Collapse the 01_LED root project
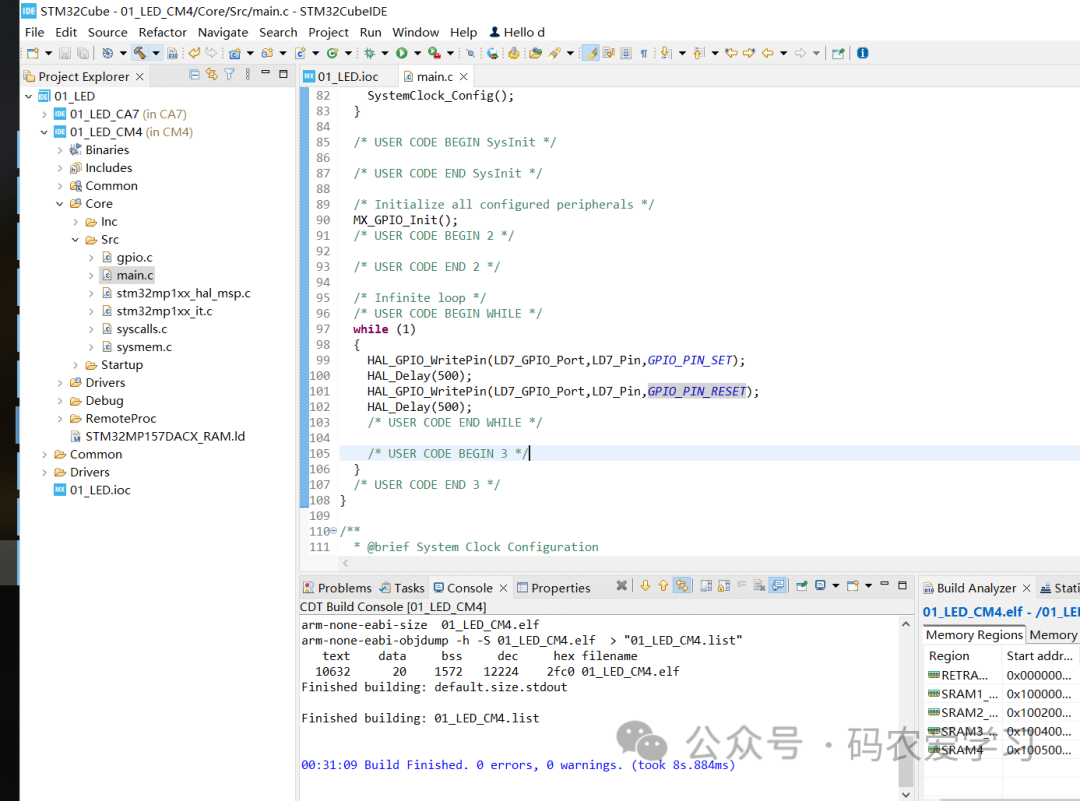This screenshot has width=1080, height=801. 28,96
